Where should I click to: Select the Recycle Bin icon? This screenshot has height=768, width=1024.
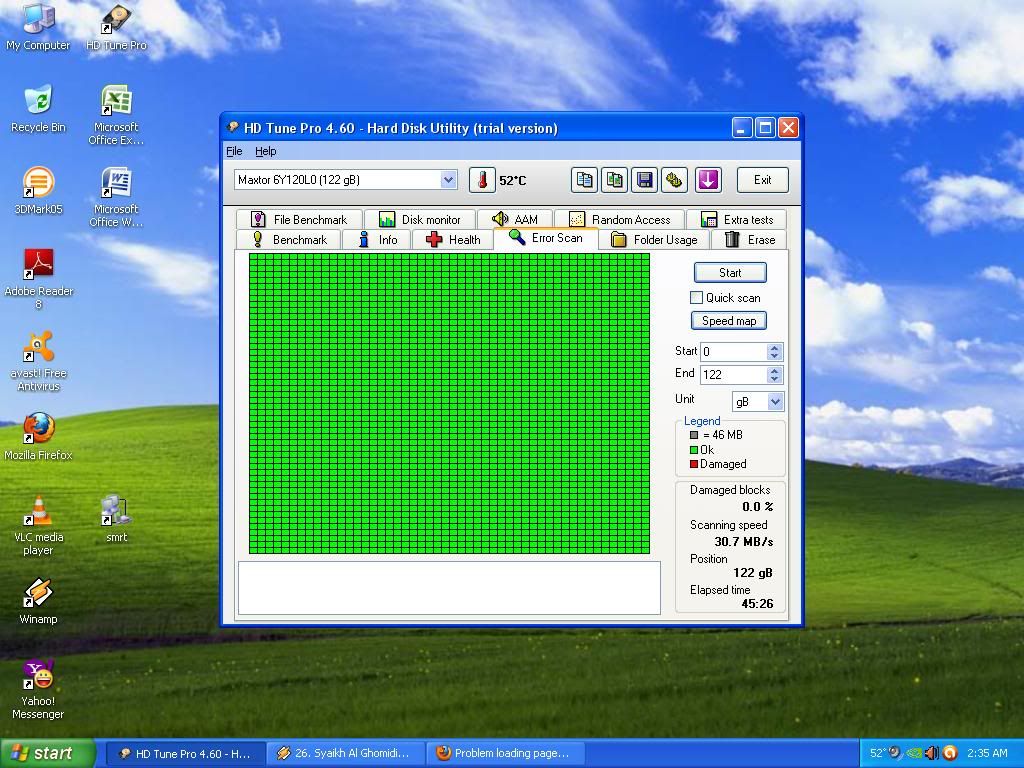coord(38,108)
